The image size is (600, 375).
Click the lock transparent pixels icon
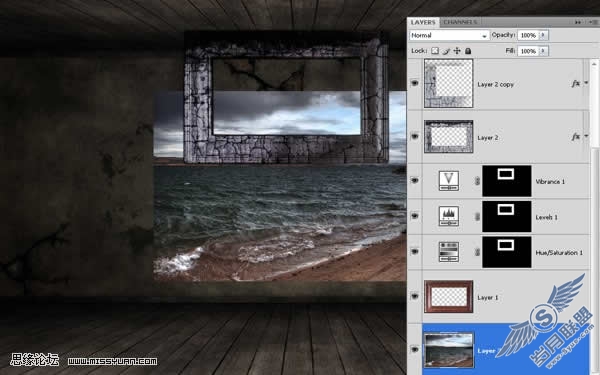point(435,51)
